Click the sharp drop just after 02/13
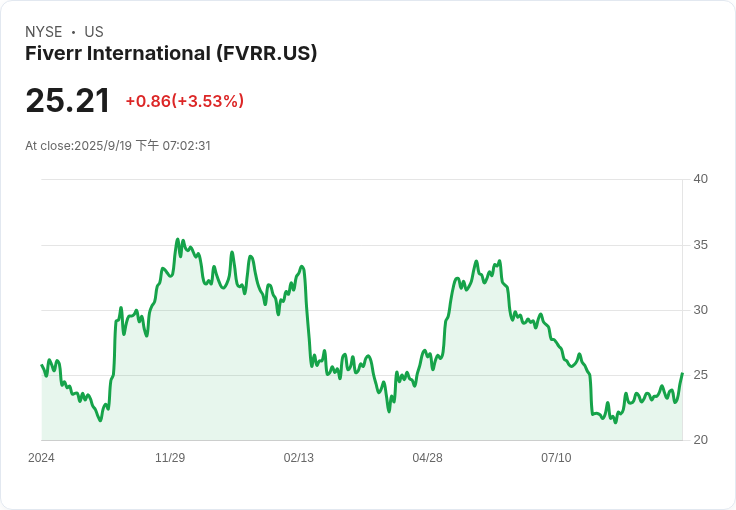The height and width of the screenshot is (510, 736). coord(307,319)
